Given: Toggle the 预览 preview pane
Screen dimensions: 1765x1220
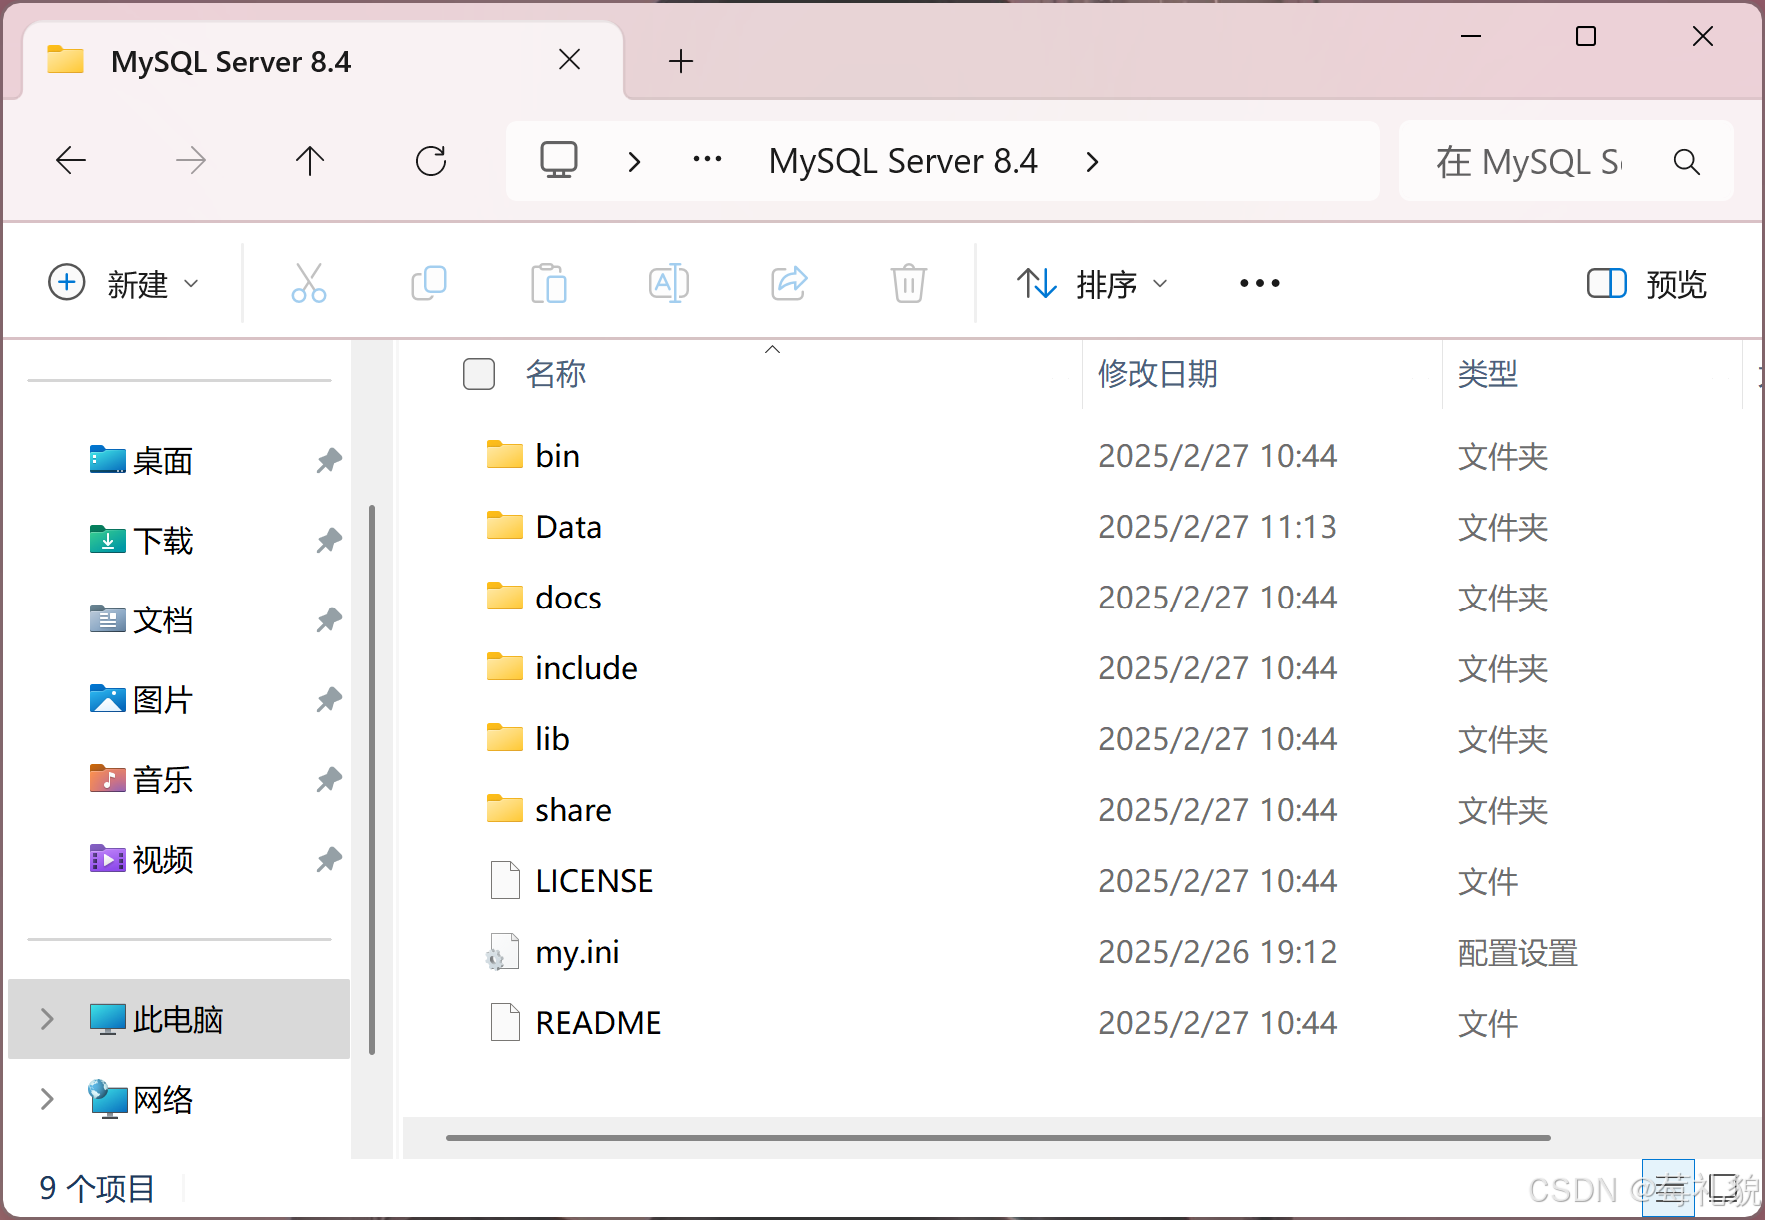Looking at the screenshot, I should [1646, 284].
